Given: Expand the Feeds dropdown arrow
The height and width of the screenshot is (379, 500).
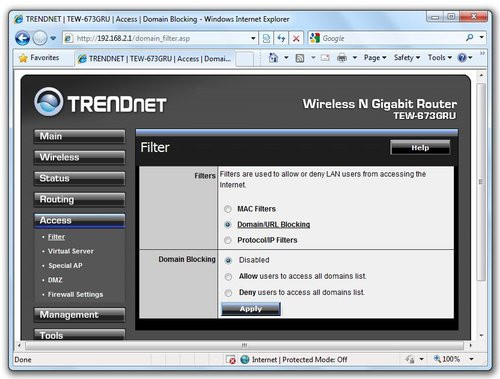Looking at the screenshot, I should pyautogui.click(x=313, y=58).
